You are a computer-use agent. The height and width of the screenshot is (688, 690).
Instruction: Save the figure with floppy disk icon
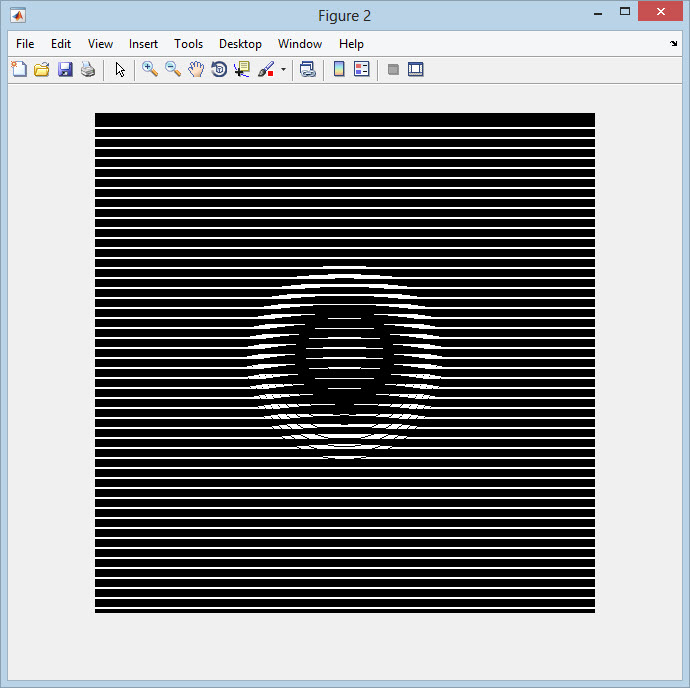coord(65,70)
